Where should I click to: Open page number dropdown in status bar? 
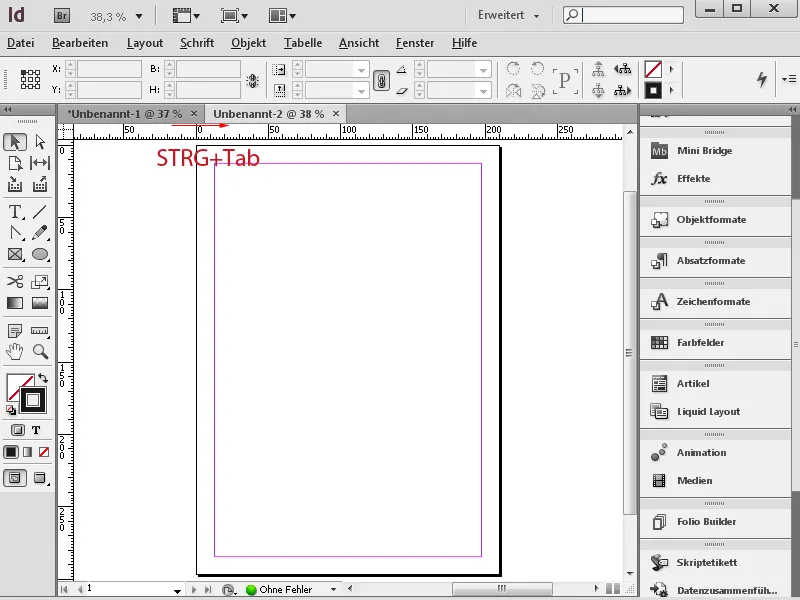click(x=177, y=591)
